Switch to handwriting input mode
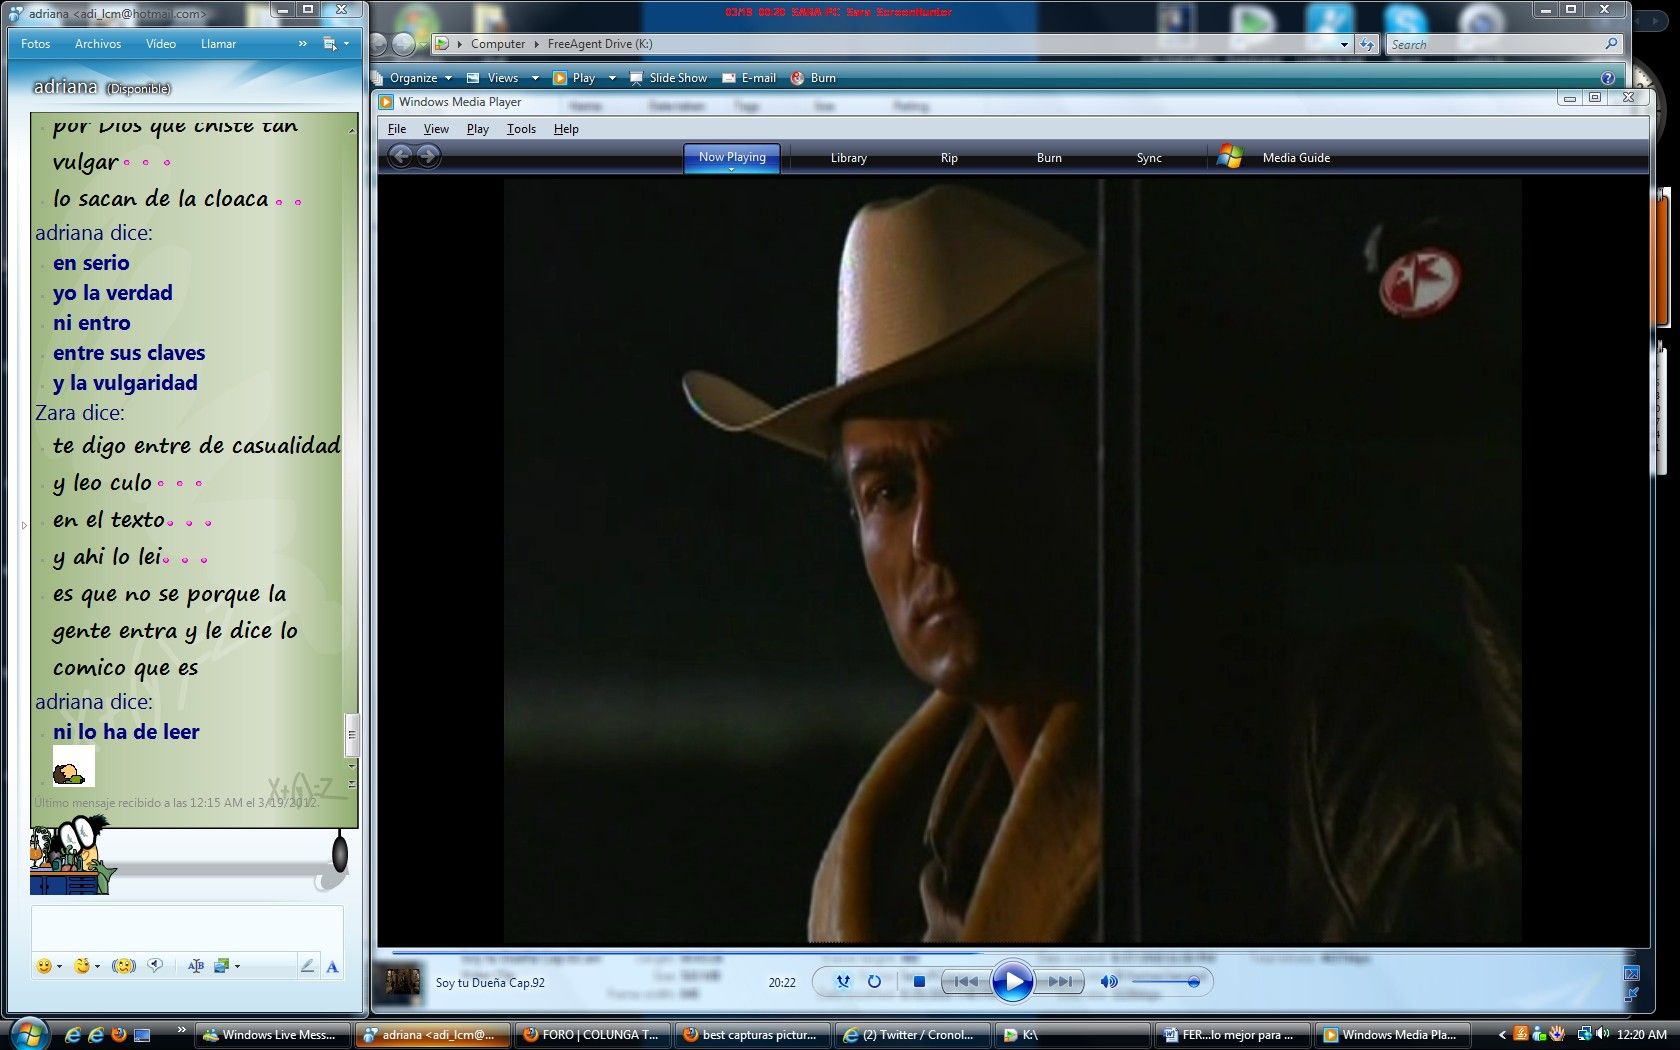Screen dimensions: 1680x1050 (307, 966)
